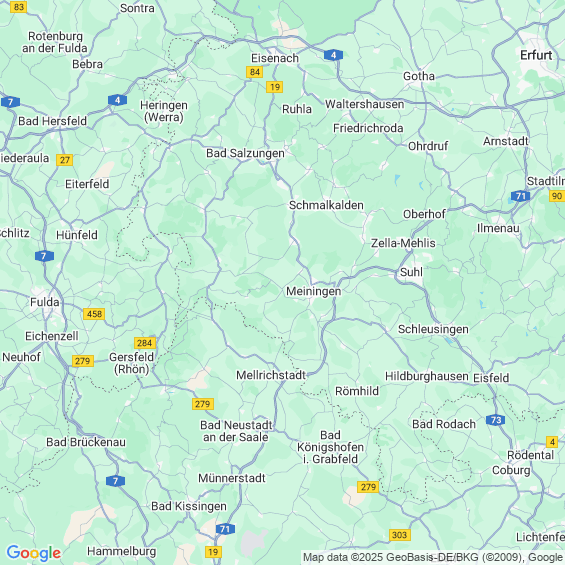
Task: Click the yellow 458 road shield near Fulda
Action: pyautogui.click(x=94, y=314)
